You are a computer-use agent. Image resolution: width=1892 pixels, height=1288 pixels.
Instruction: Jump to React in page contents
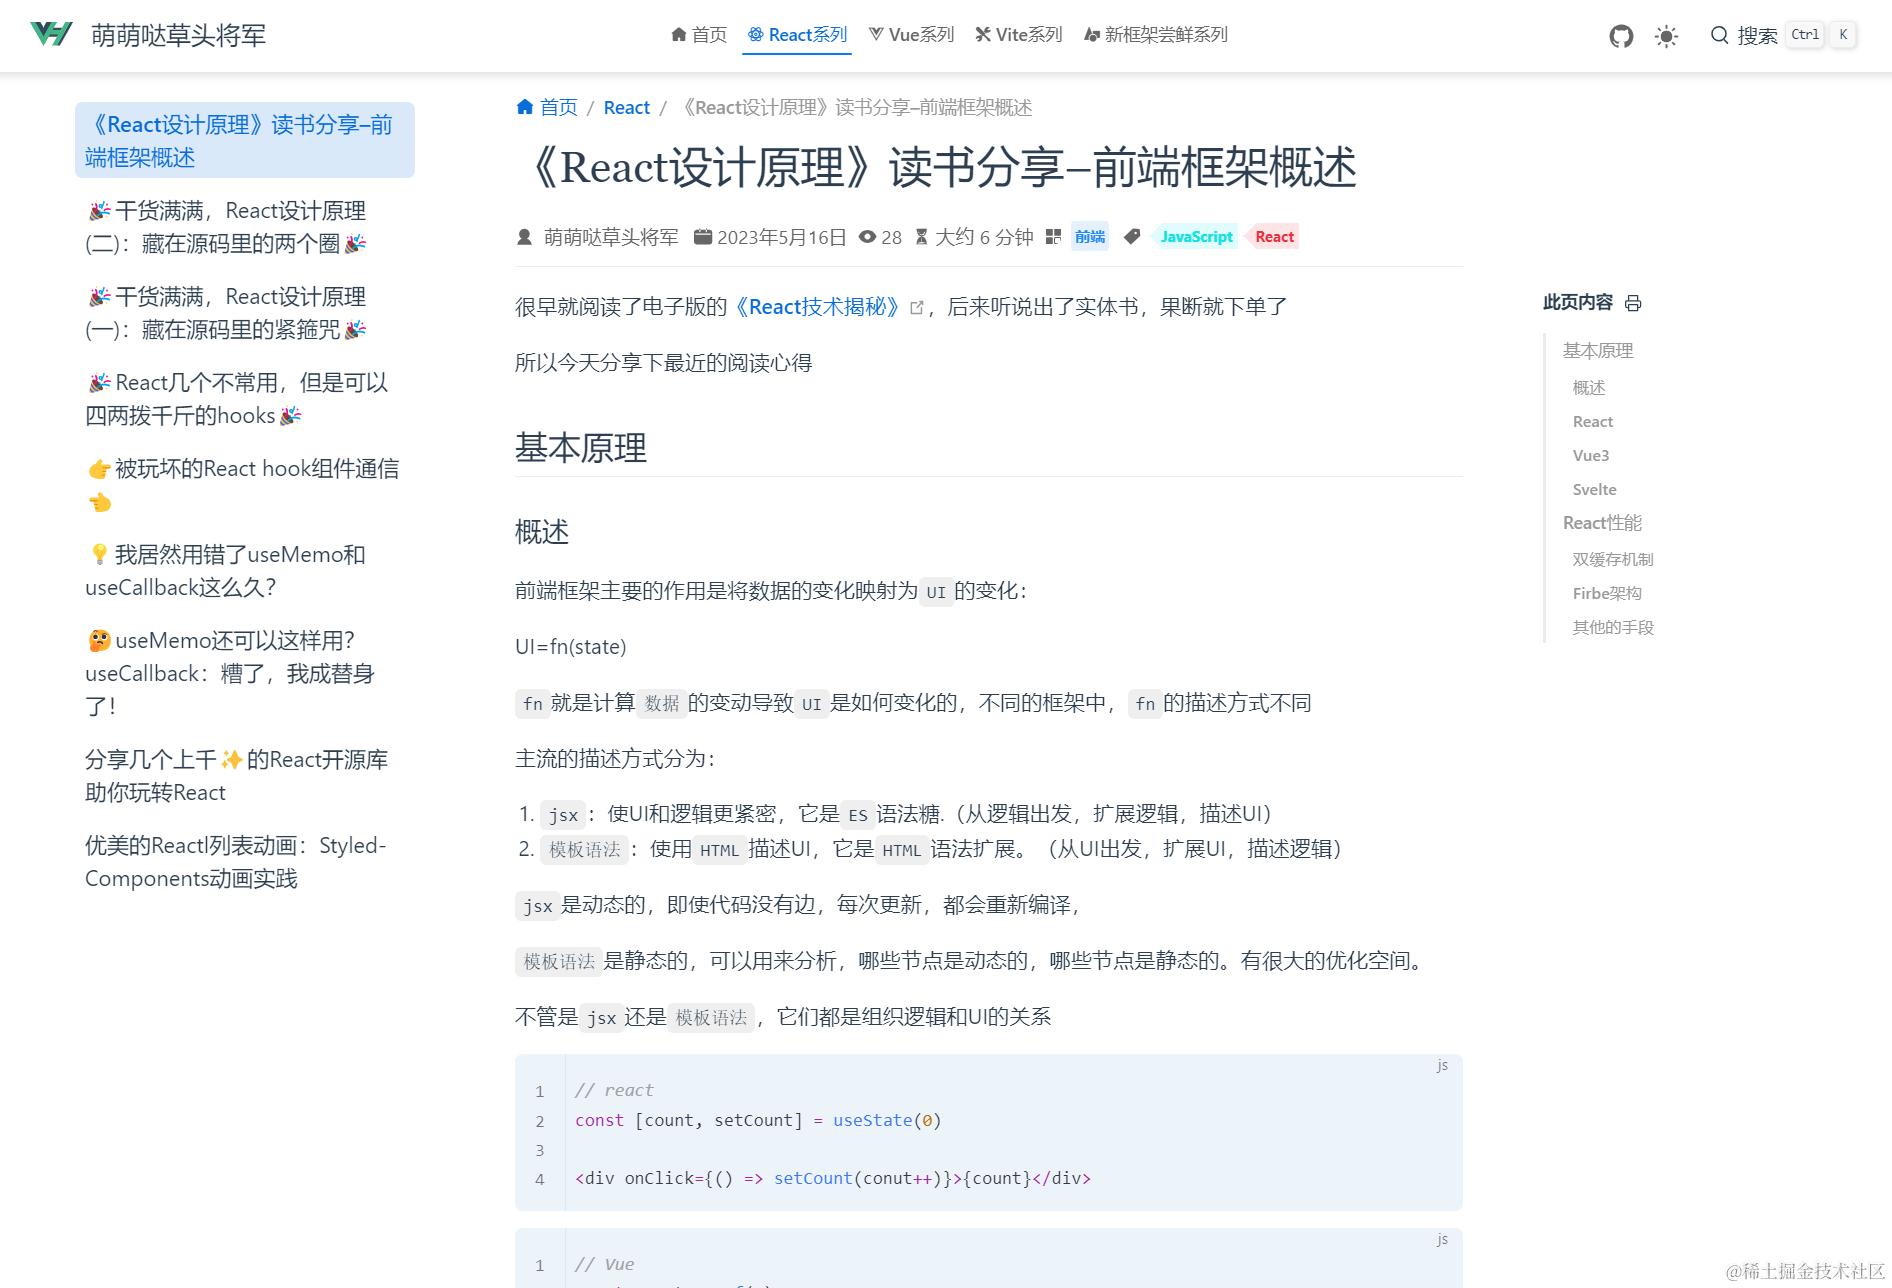tap(1592, 422)
